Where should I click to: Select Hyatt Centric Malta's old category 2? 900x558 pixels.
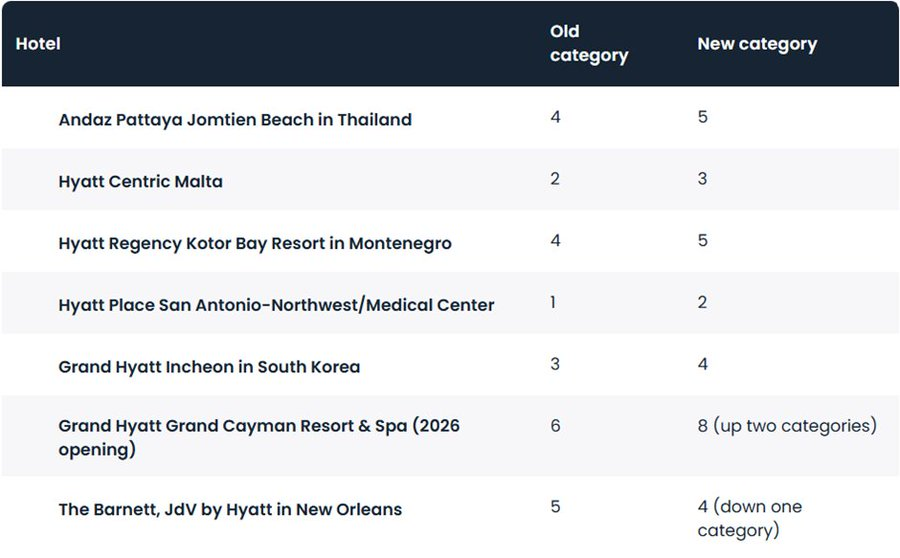(x=555, y=179)
